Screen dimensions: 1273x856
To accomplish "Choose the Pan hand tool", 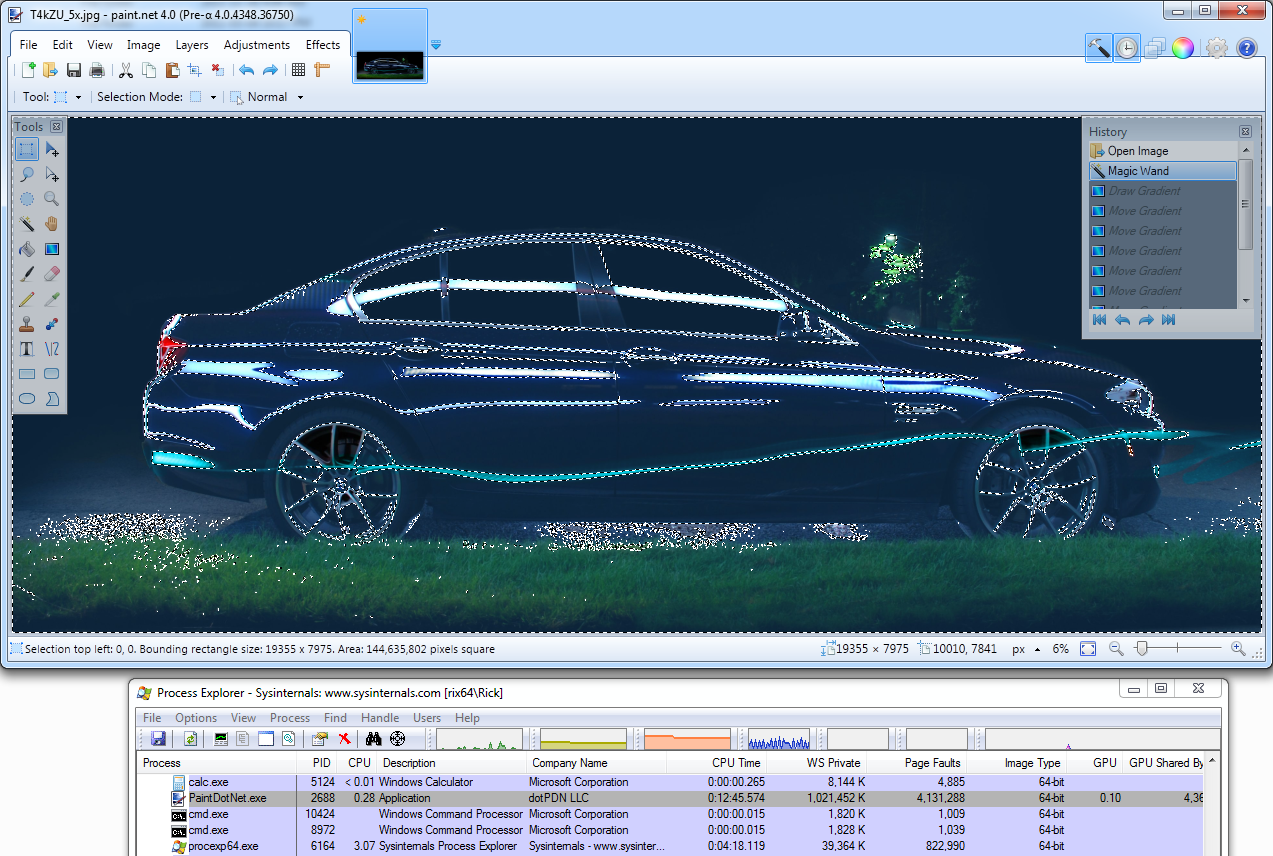I will (x=52, y=224).
